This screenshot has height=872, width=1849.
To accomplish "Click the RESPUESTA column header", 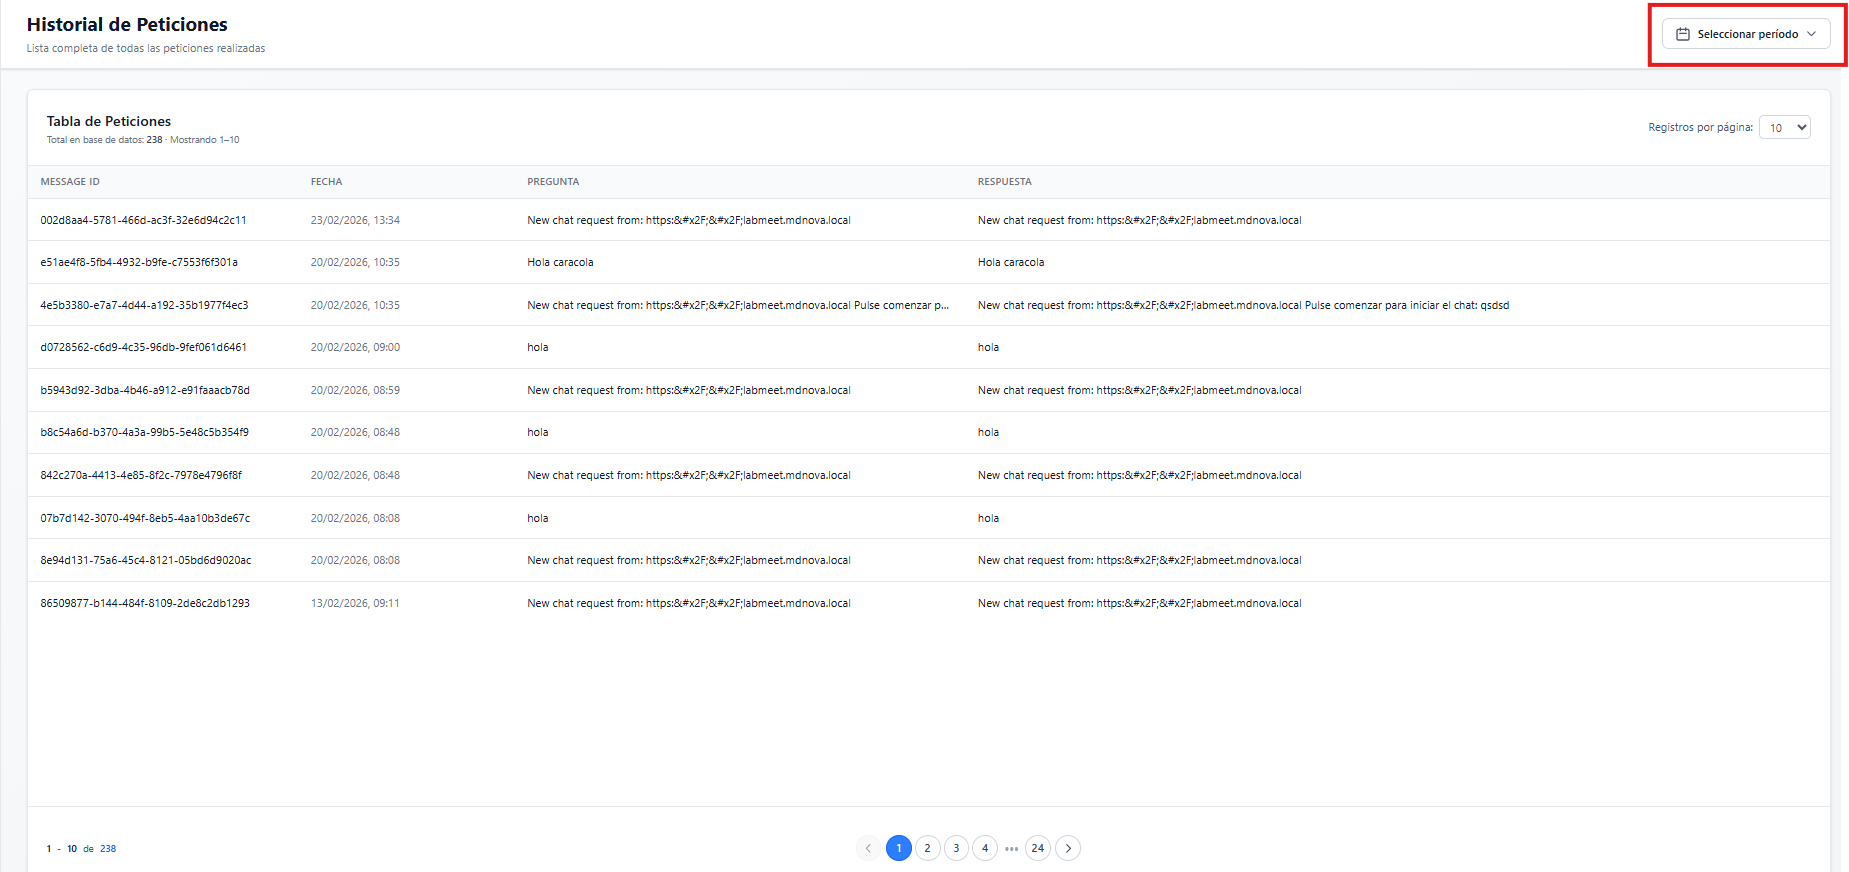I will (1004, 182).
